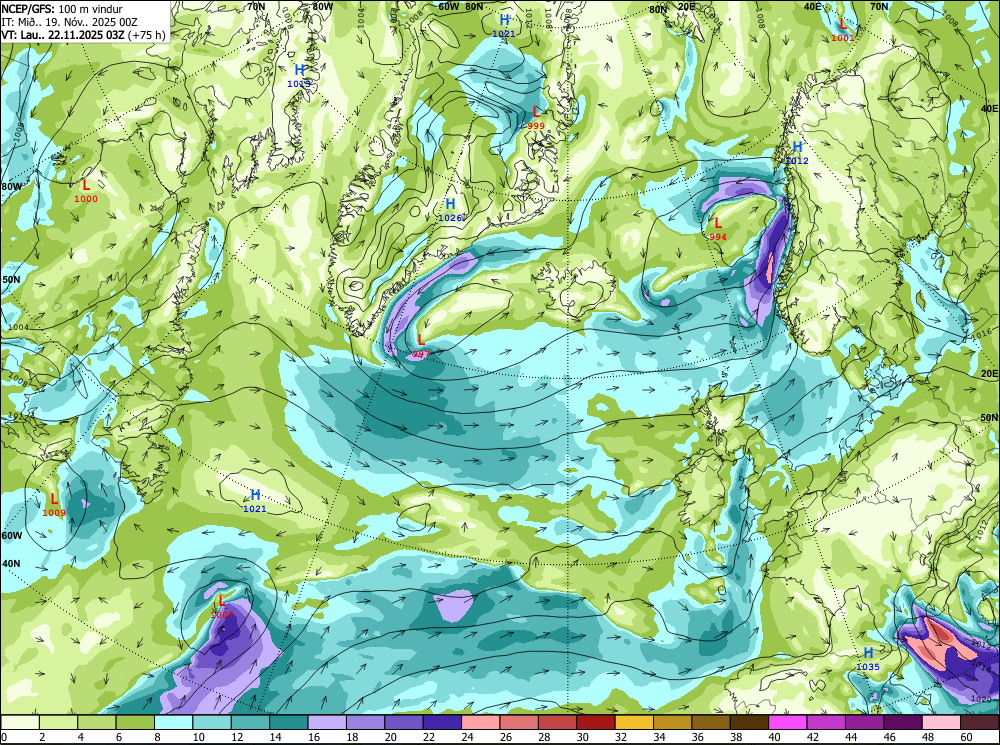1000x745 pixels.
Task: Click the 'IT: Mið.. 19. Nóv.. 2025 00Z' line
Action: [70, 22]
